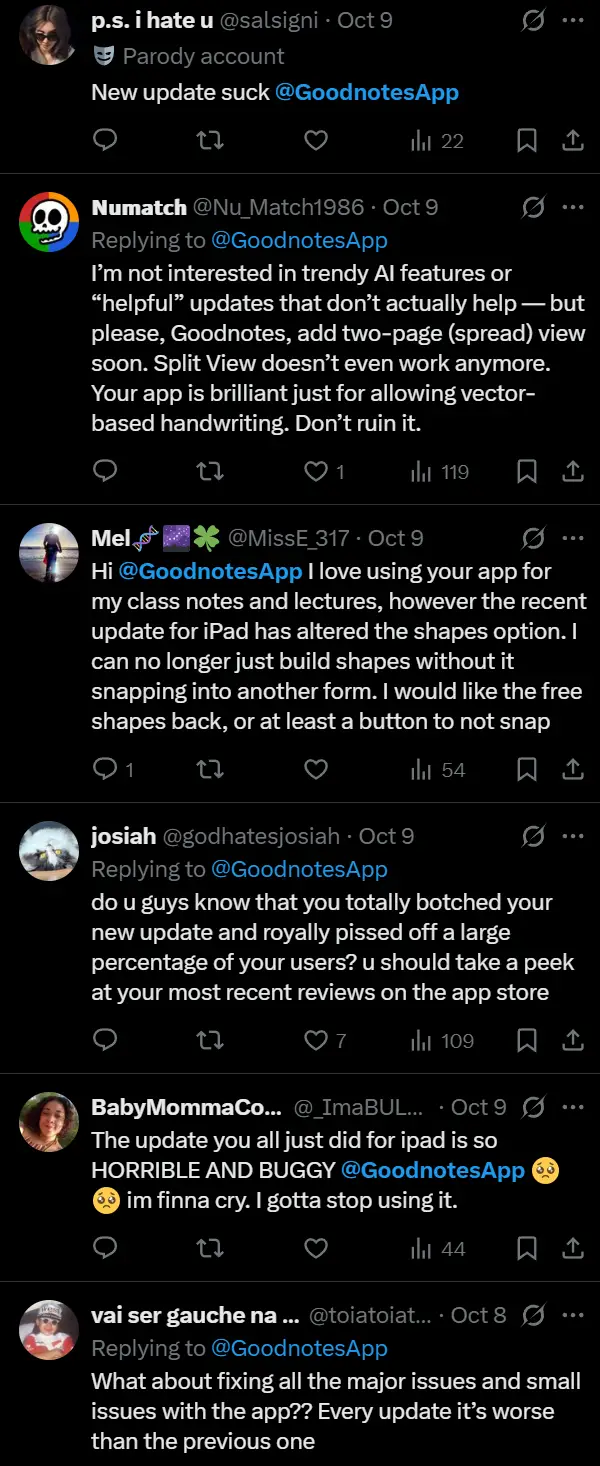Open Grok icon on josiah's tweet
The image size is (600, 1466).
click(x=534, y=836)
